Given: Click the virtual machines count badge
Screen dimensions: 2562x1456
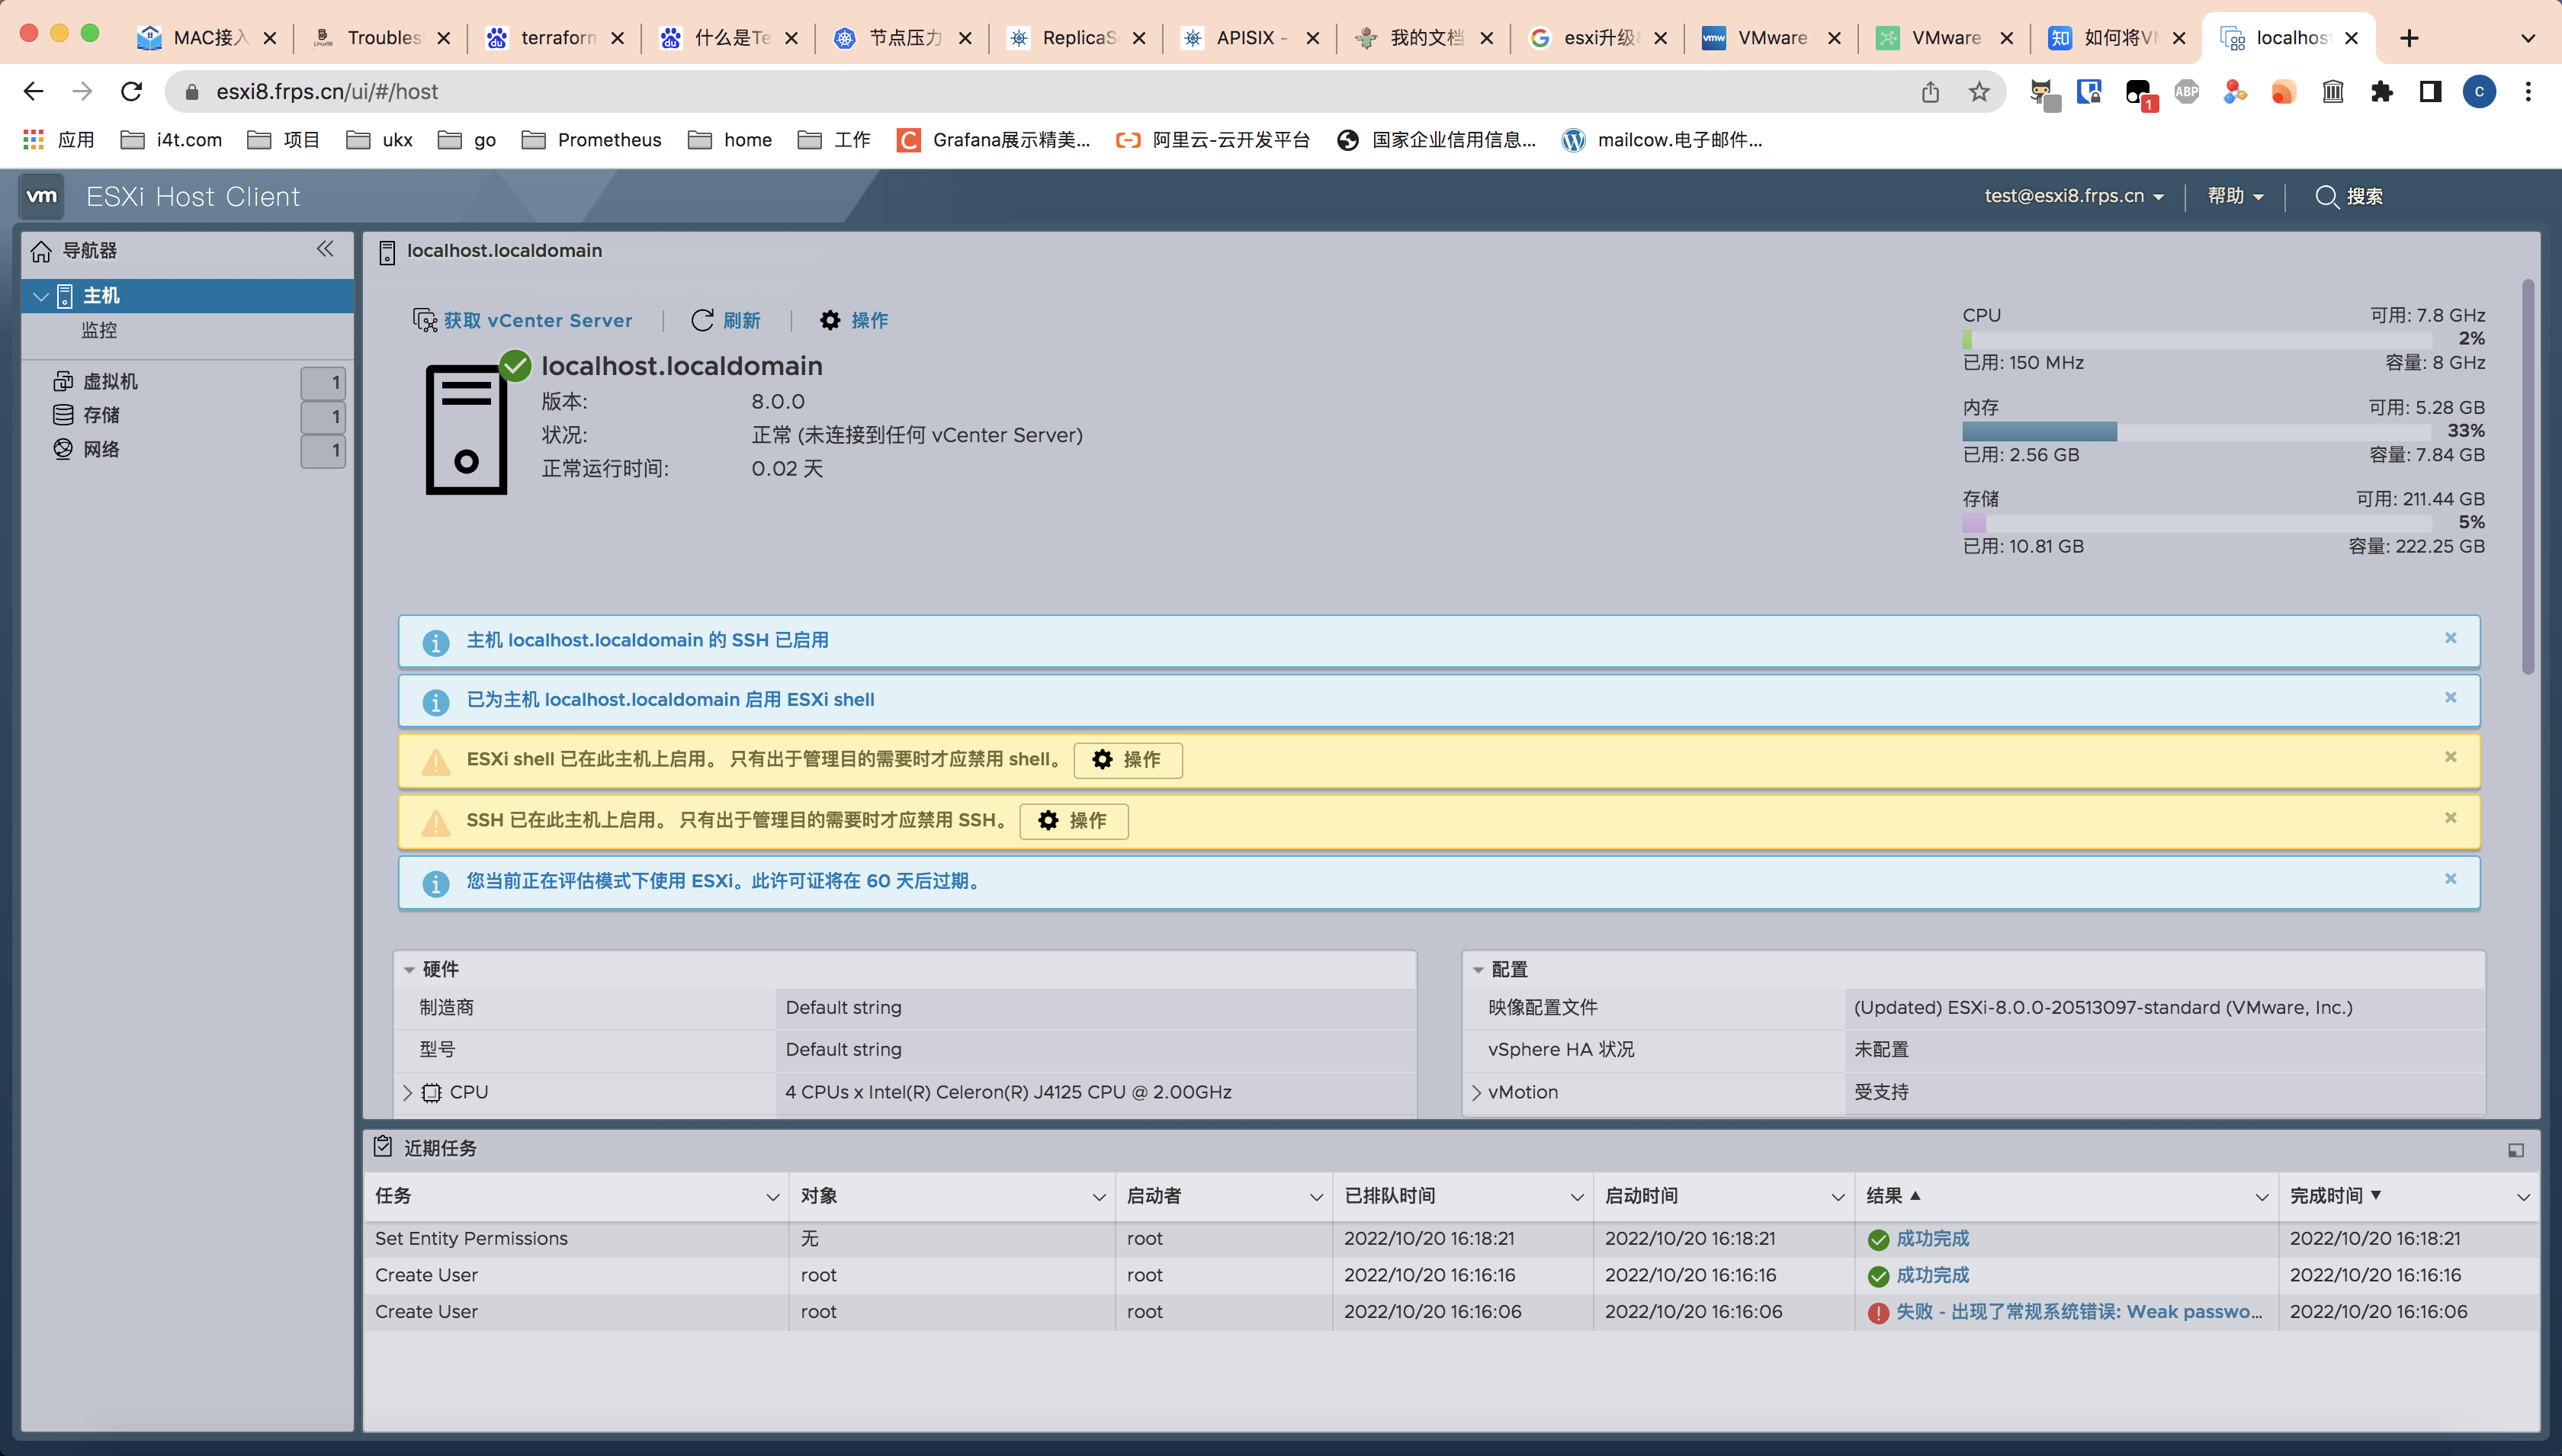Looking at the screenshot, I should tap(323, 382).
